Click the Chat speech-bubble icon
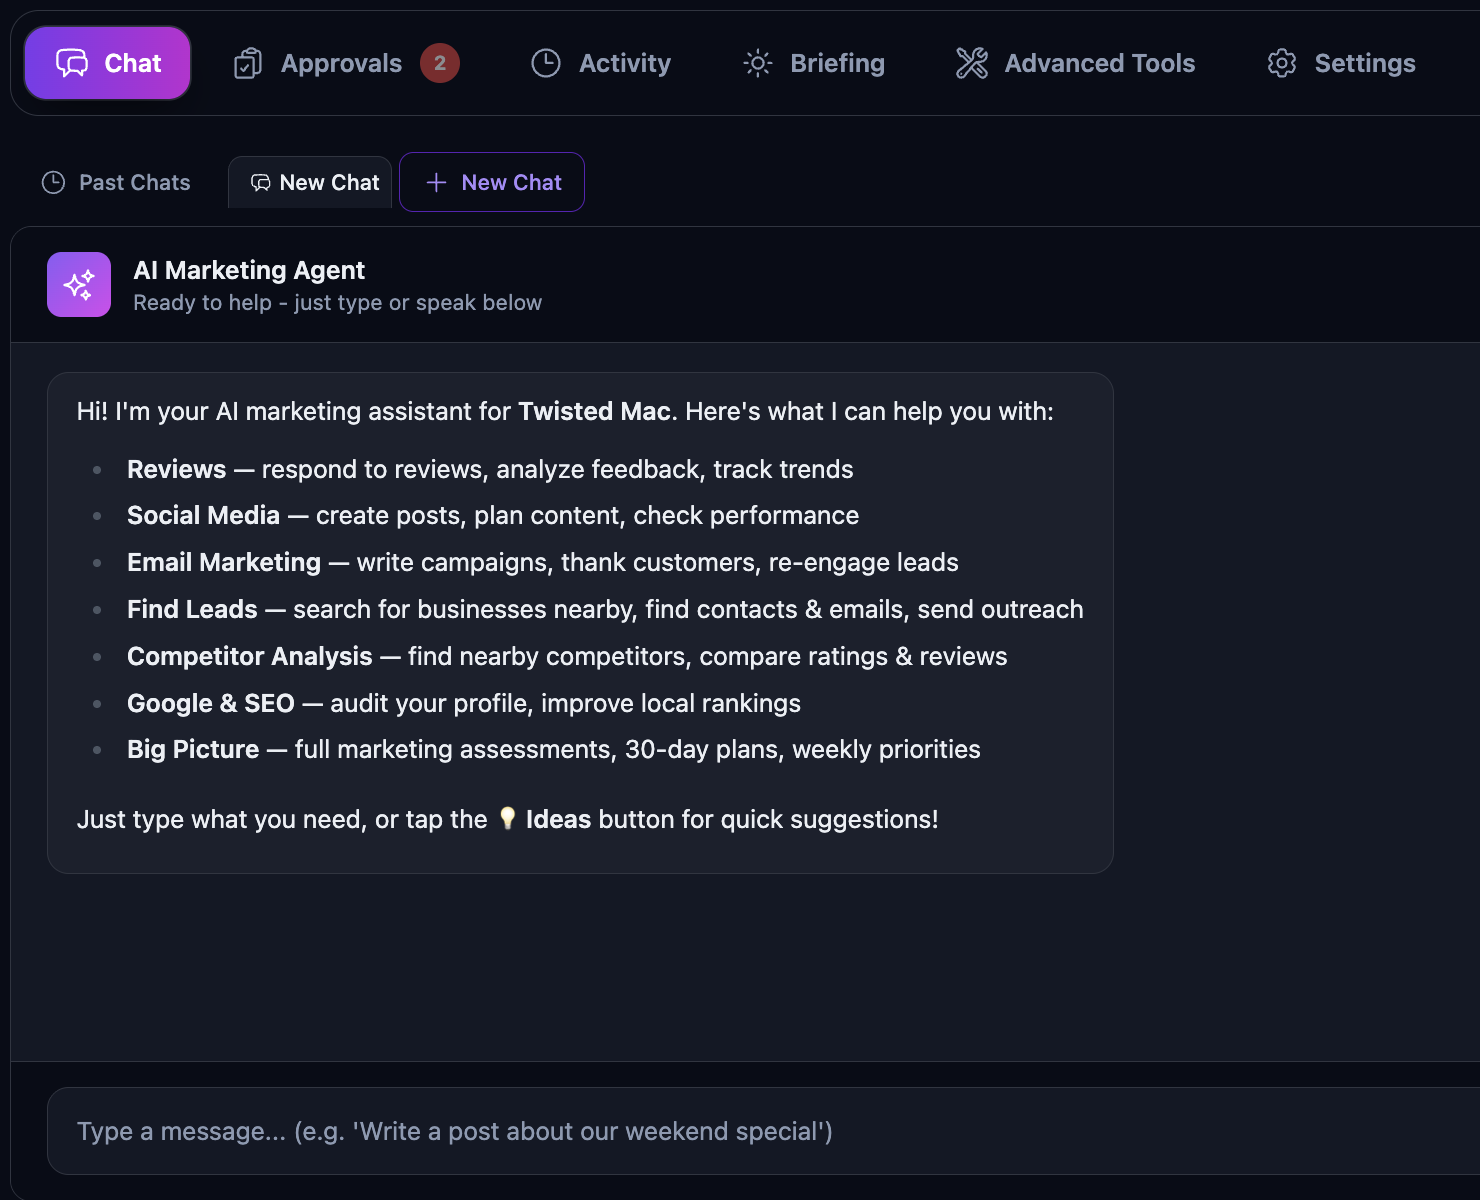The image size is (1480, 1200). coord(72,63)
